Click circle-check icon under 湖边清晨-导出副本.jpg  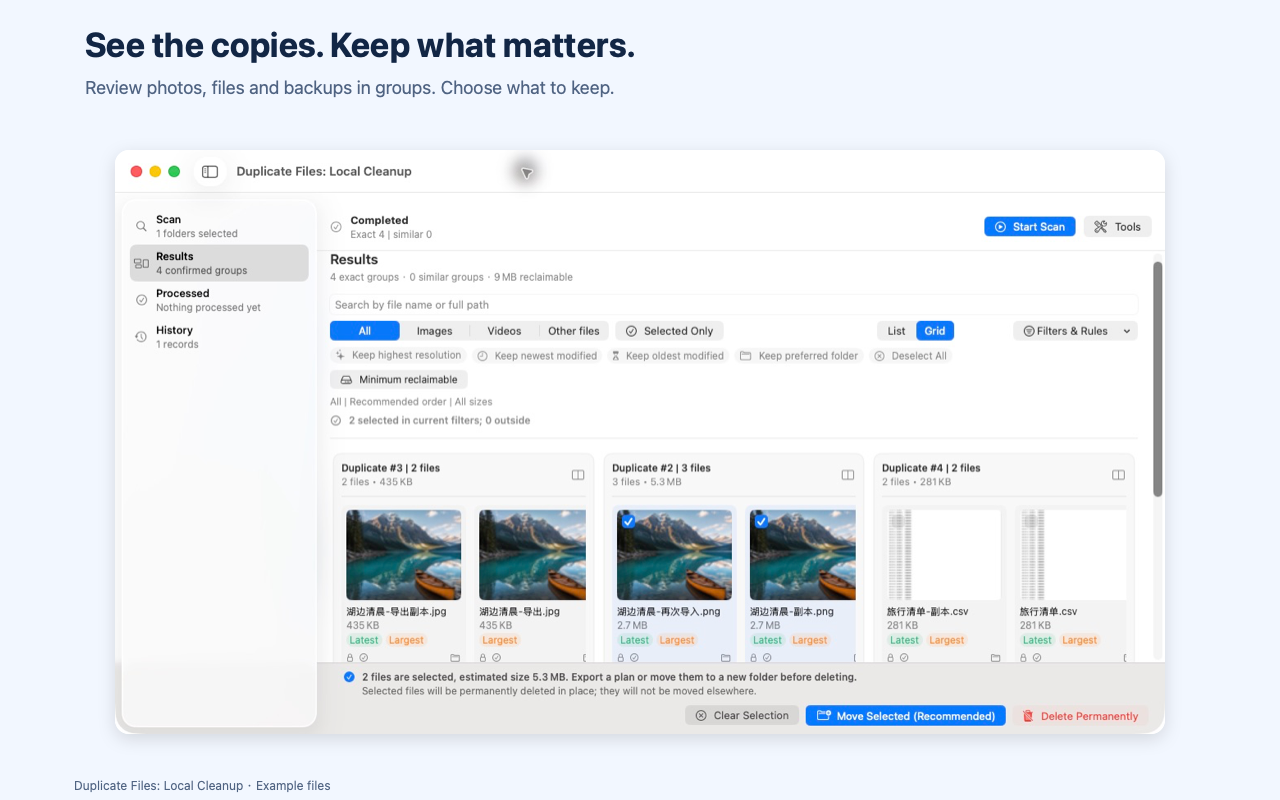click(x=364, y=658)
